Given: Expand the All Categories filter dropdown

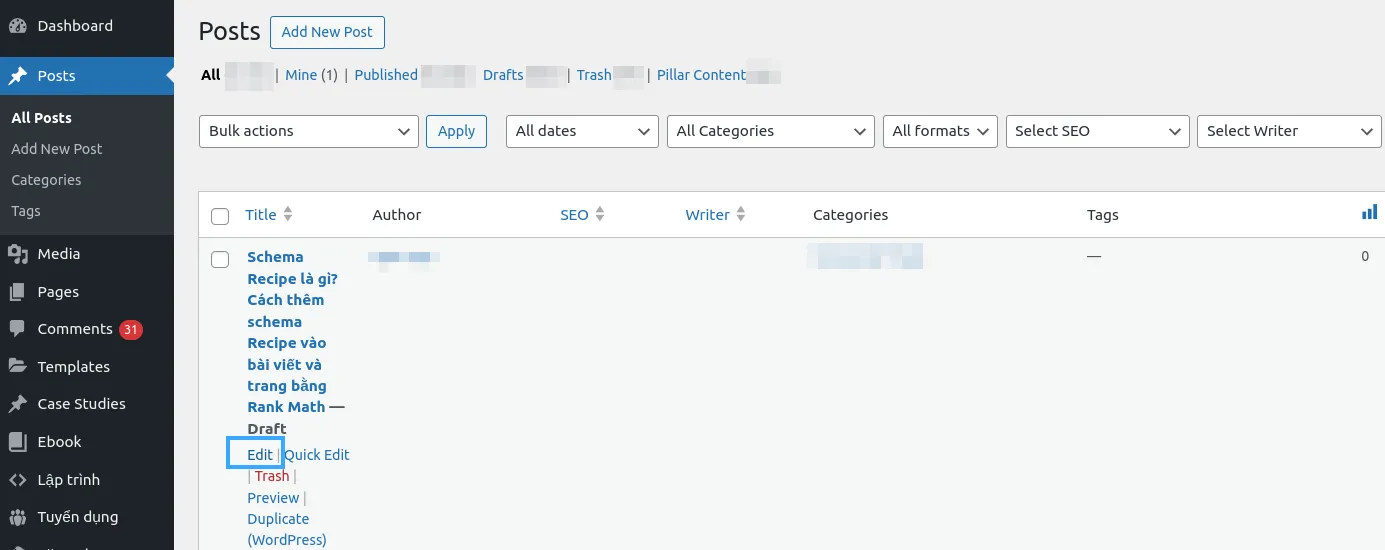Looking at the screenshot, I should [x=770, y=131].
